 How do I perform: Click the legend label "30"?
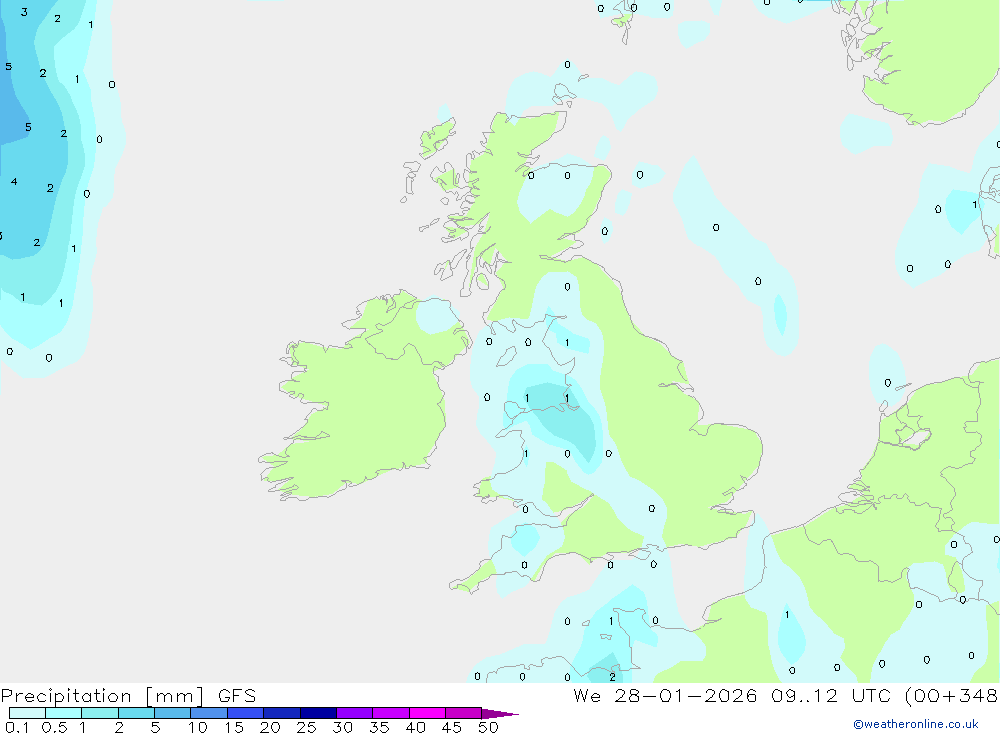pyautogui.click(x=343, y=727)
